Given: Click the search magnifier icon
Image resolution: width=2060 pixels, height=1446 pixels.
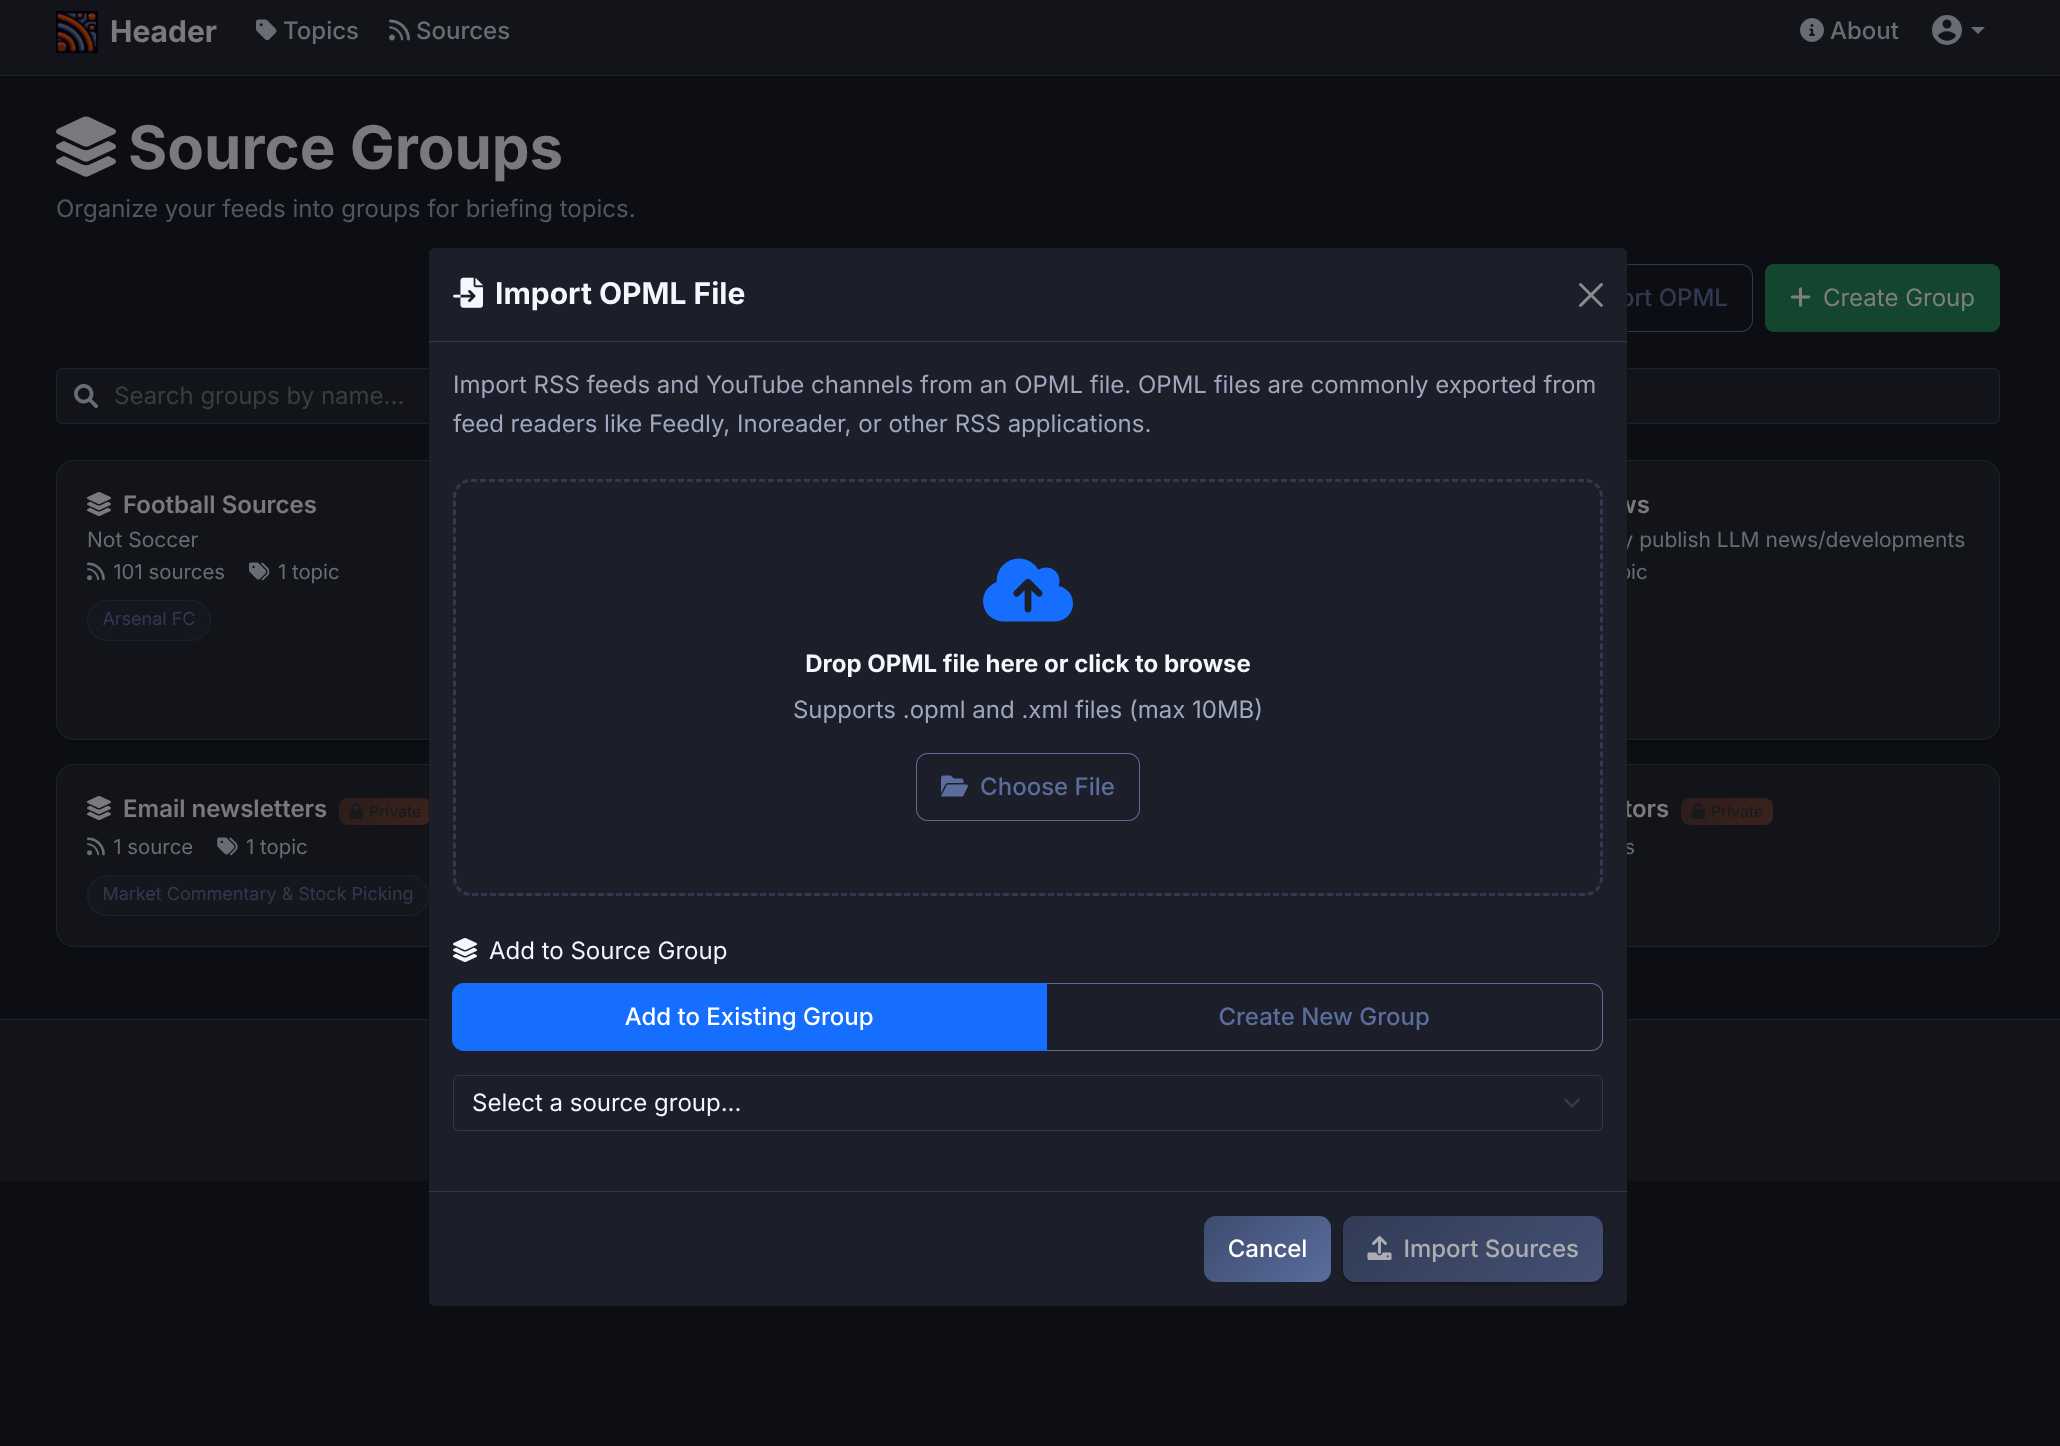Looking at the screenshot, I should coord(86,397).
